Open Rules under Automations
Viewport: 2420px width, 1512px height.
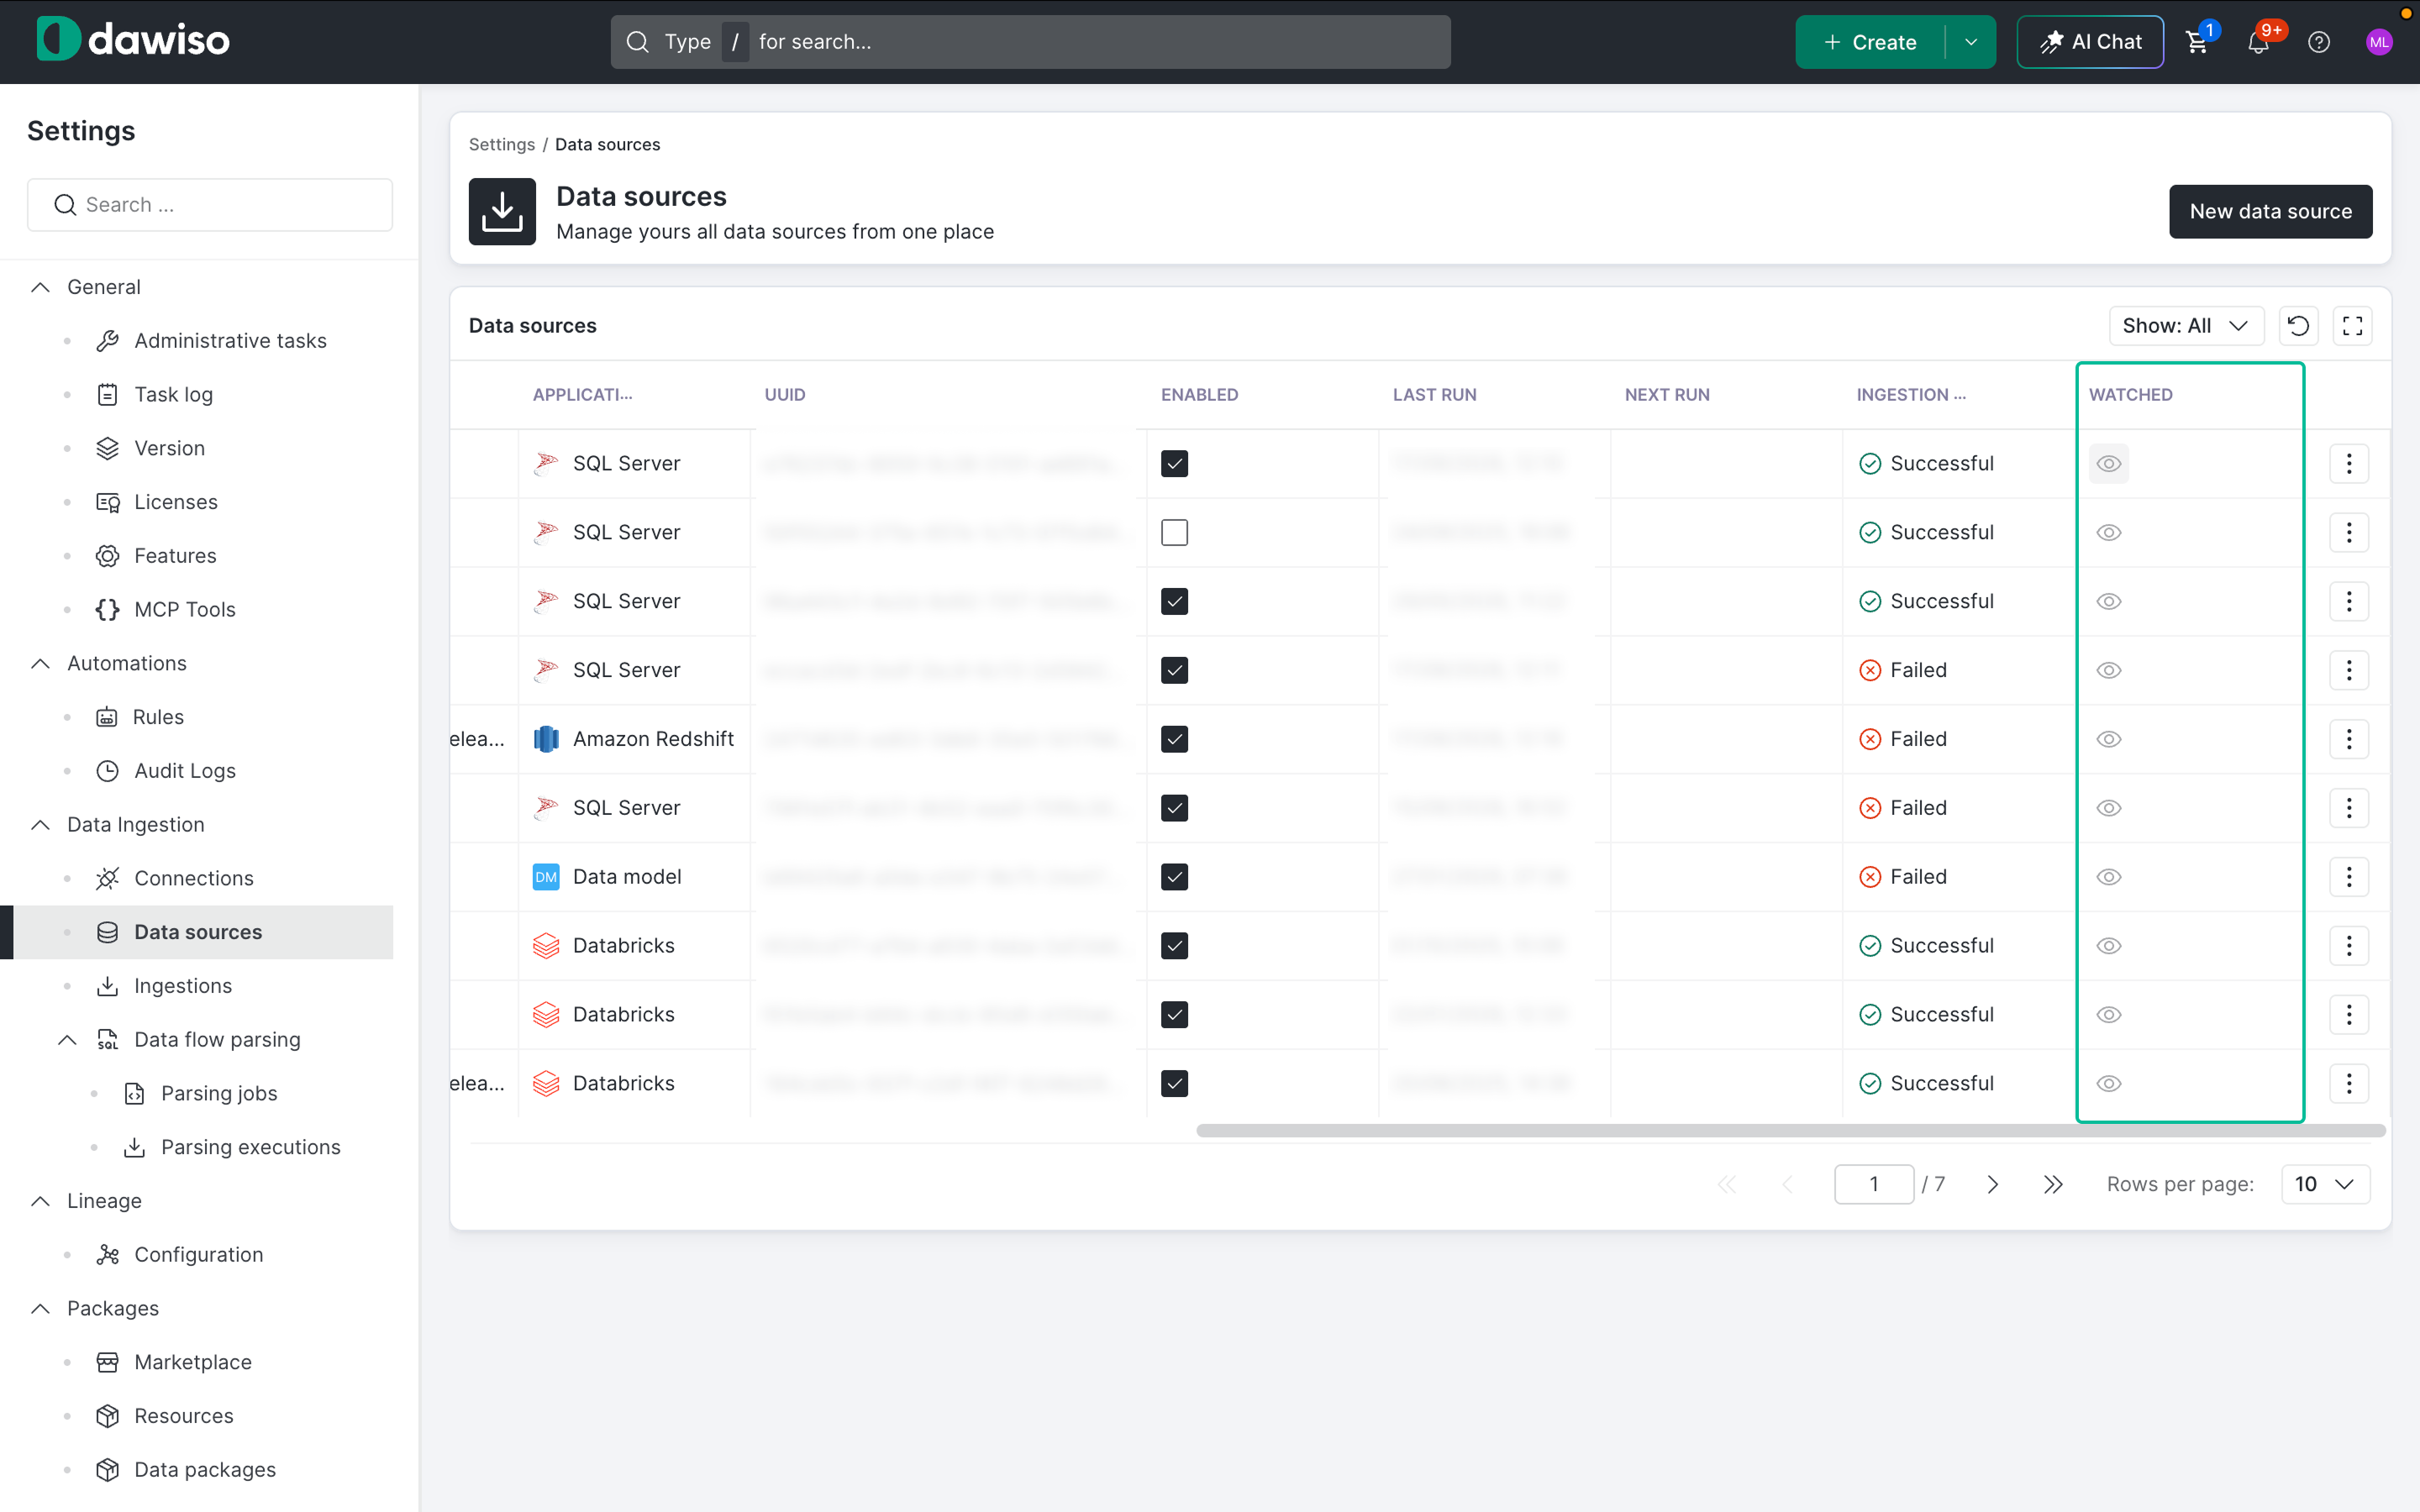click(158, 717)
